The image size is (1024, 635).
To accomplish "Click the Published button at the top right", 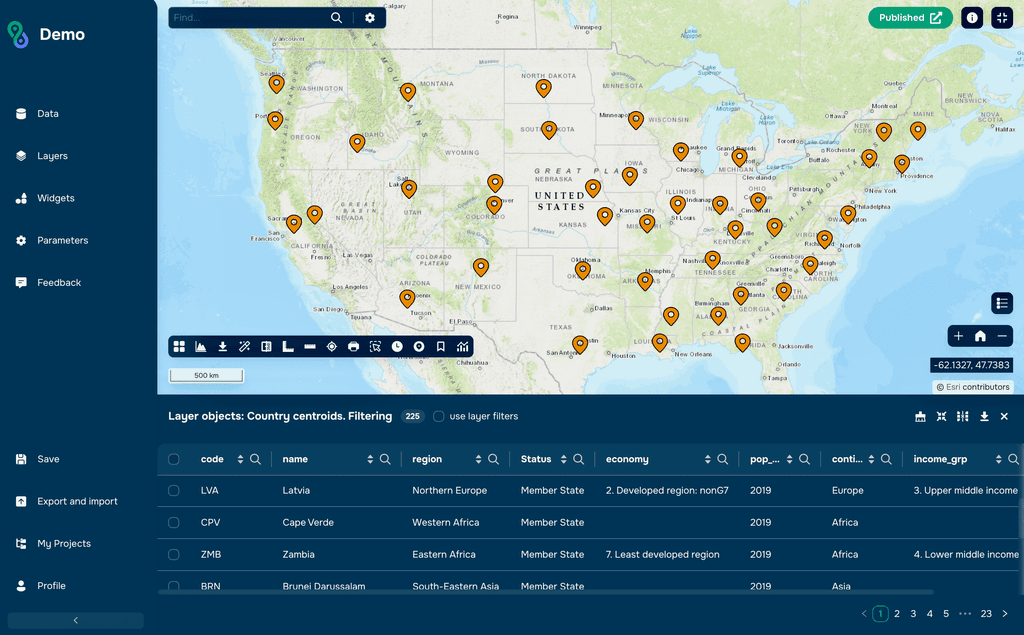I will click(910, 17).
